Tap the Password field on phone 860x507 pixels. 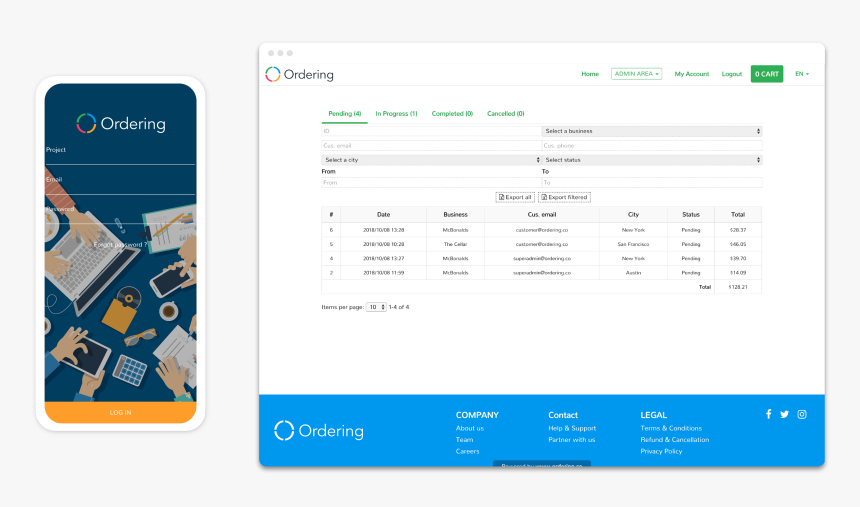pyautogui.click(x=121, y=216)
